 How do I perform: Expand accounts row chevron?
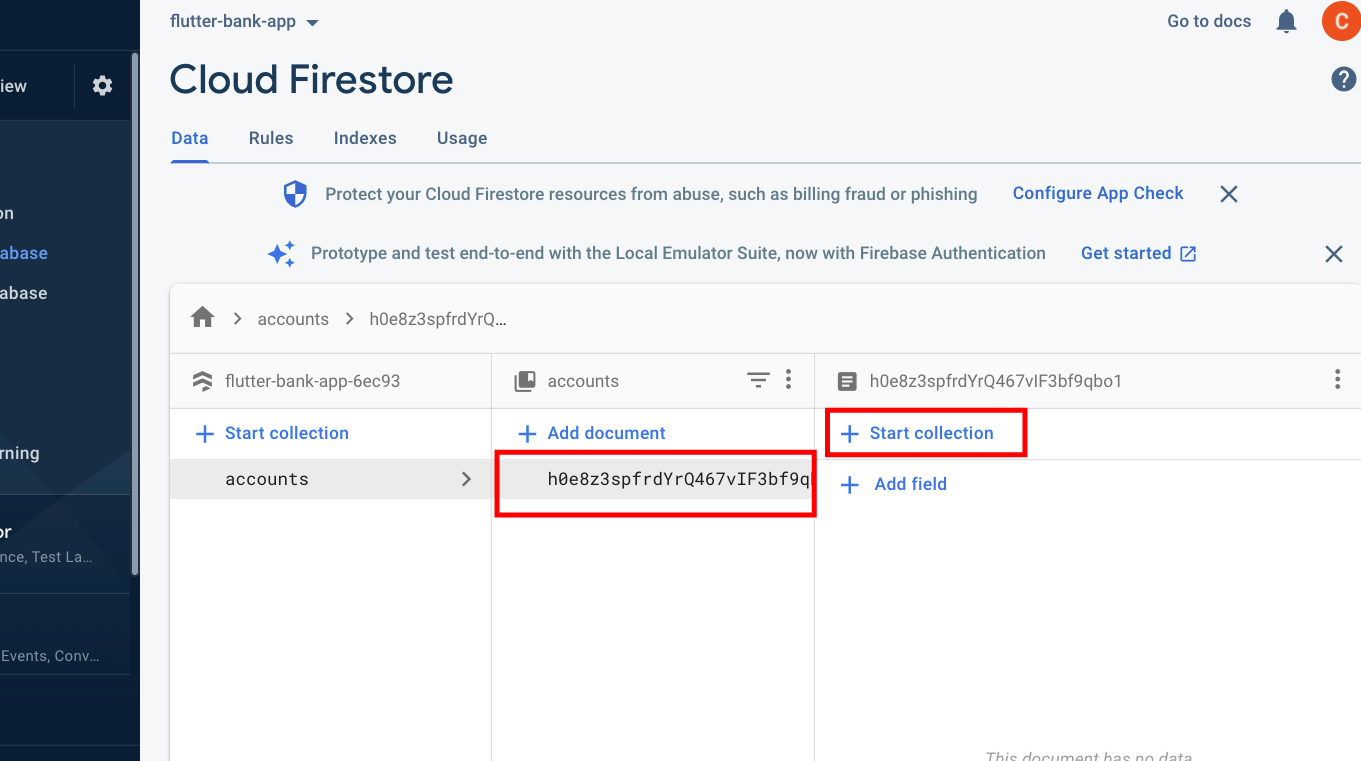(x=466, y=479)
